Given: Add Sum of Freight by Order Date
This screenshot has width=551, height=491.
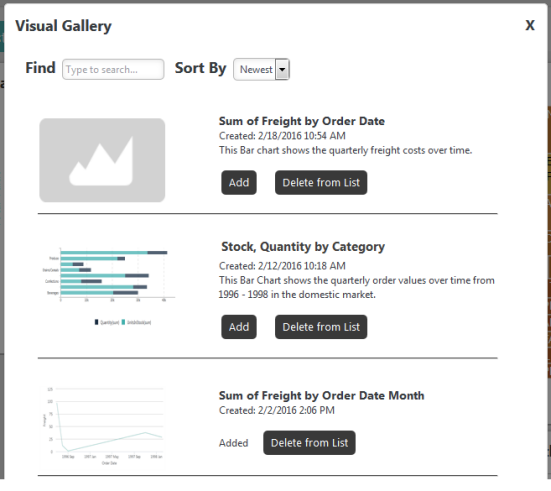Looking at the screenshot, I should click(x=239, y=182).
